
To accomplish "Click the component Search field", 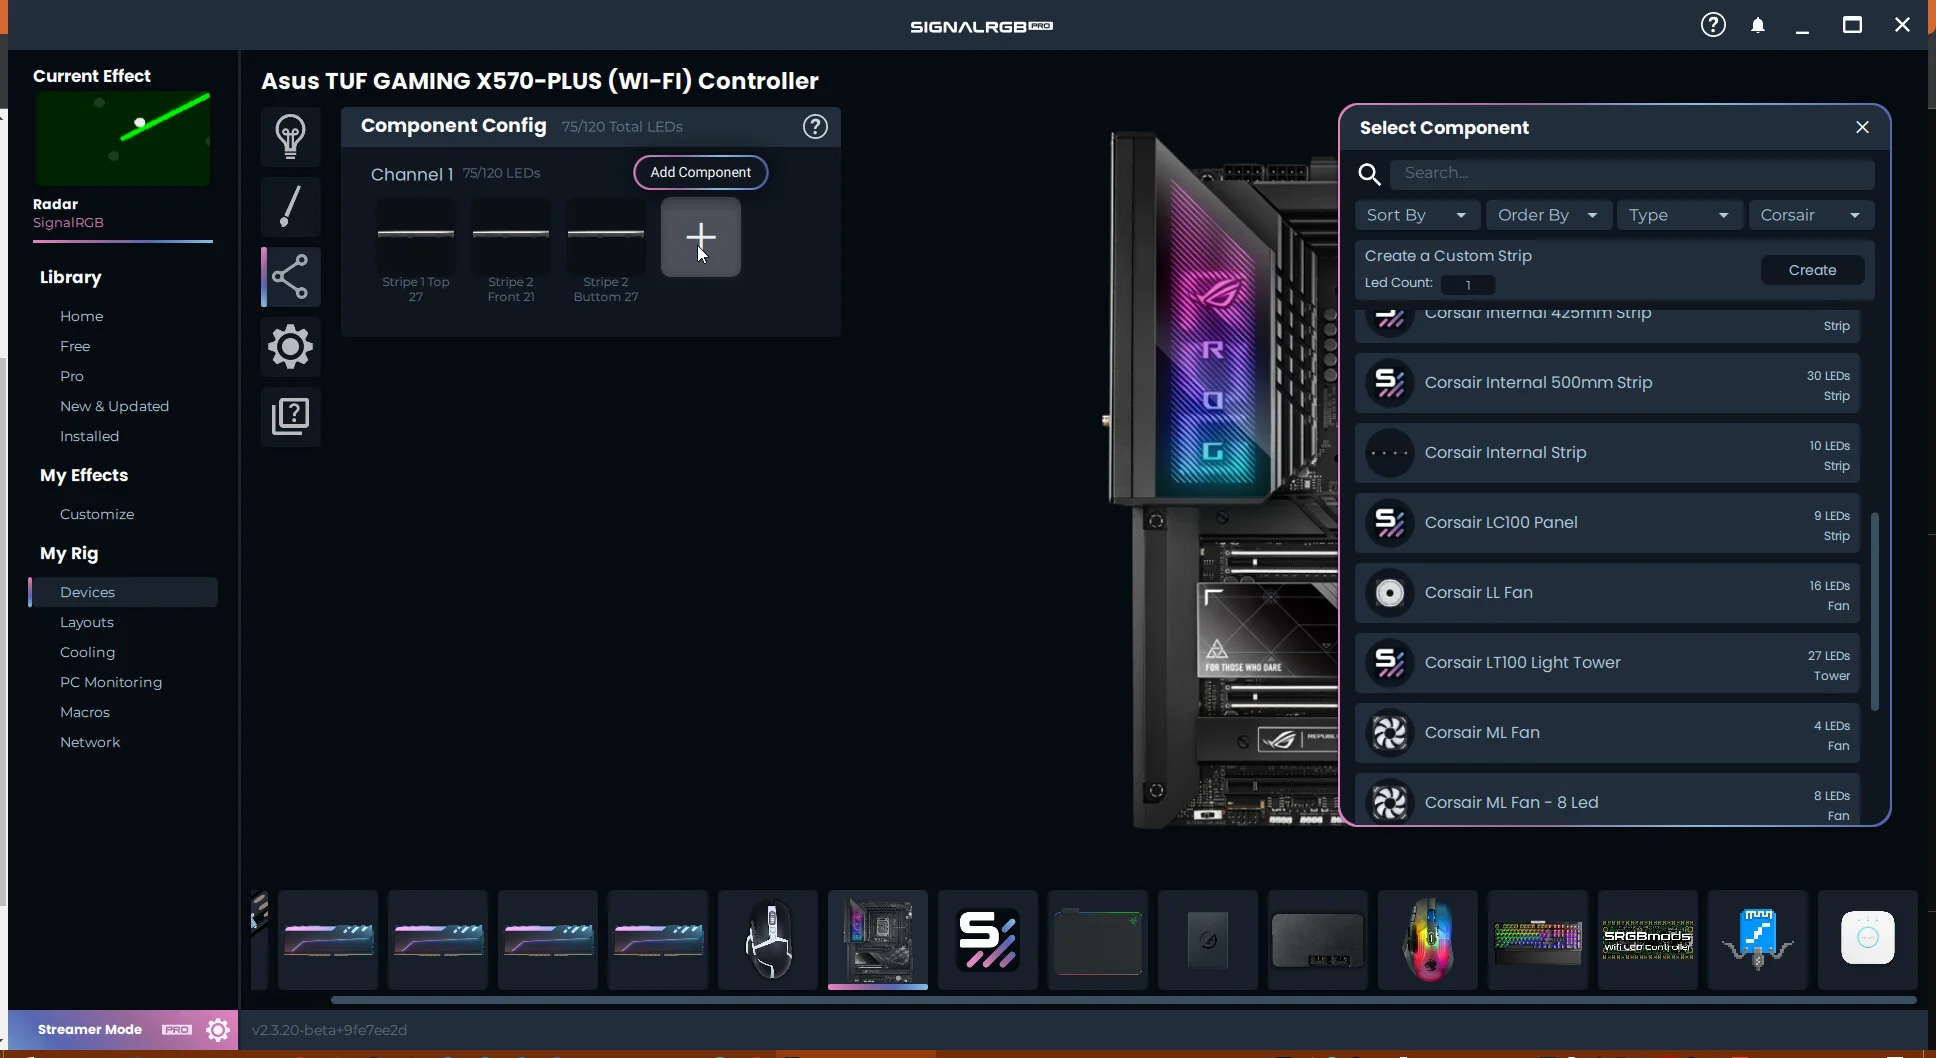I will point(1632,173).
